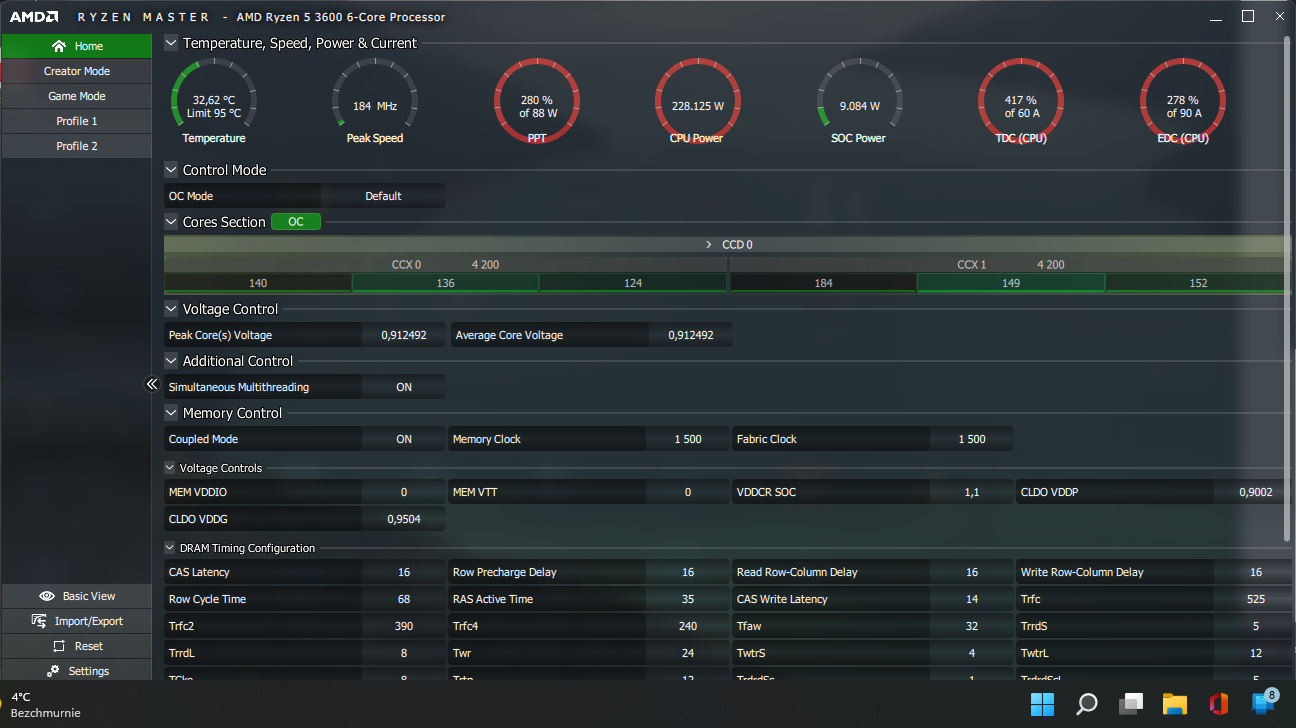Toggle Simultaneous Multithreading ON value
1296x728 pixels.
pos(404,387)
